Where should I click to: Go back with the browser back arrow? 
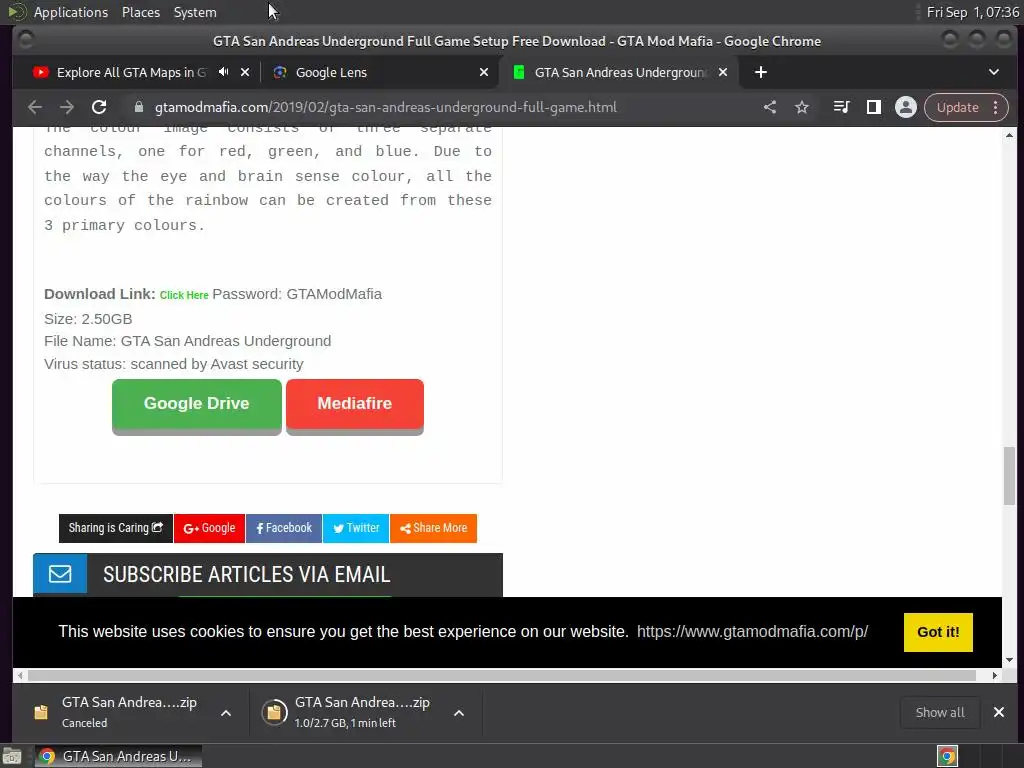[35, 107]
